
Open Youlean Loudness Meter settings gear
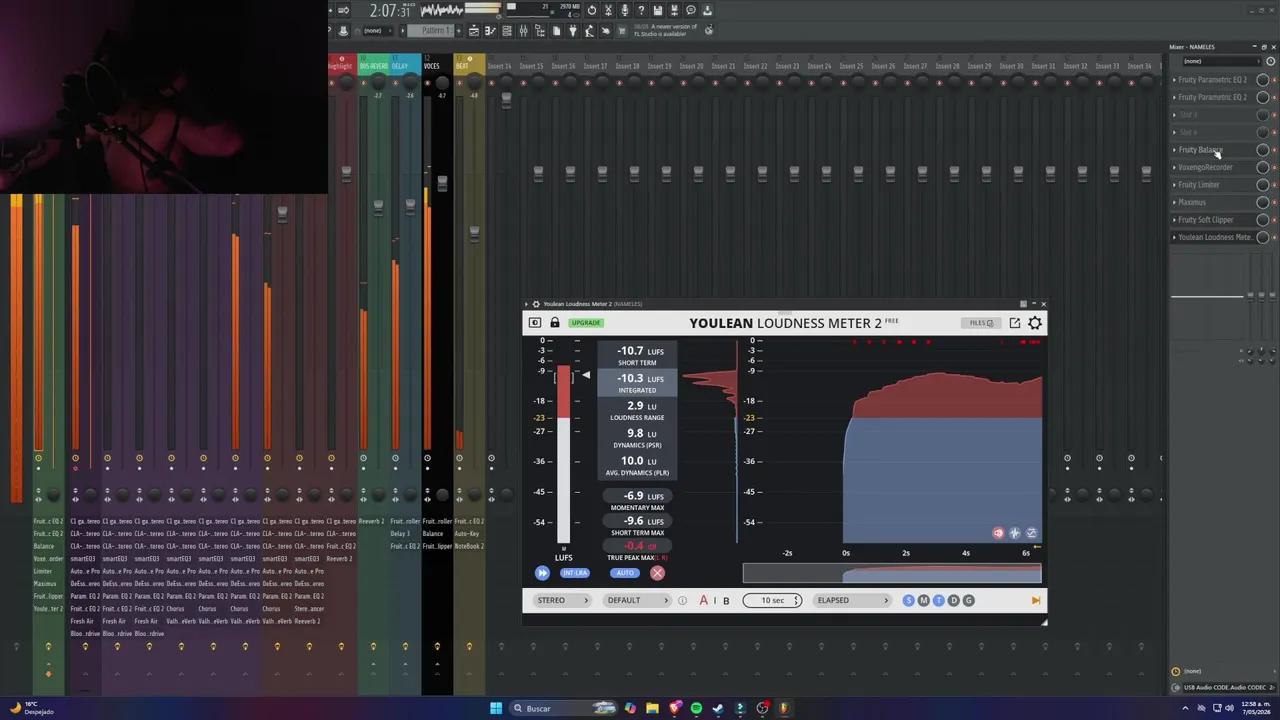pos(1035,323)
